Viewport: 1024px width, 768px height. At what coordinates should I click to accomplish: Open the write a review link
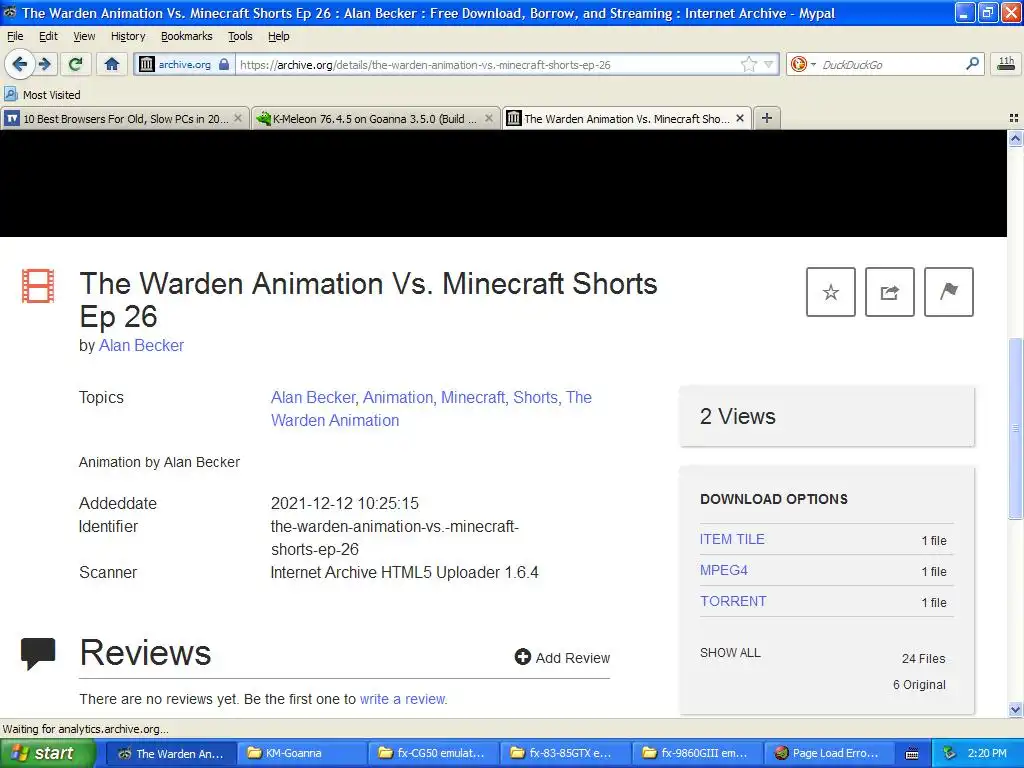pyautogui.click(x=403, y=699)
